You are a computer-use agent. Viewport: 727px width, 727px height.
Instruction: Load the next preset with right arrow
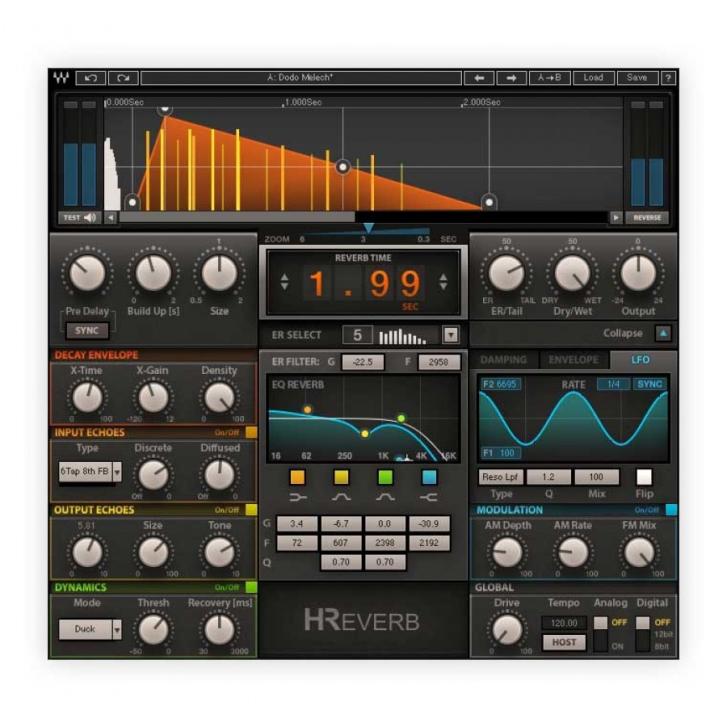511,78
